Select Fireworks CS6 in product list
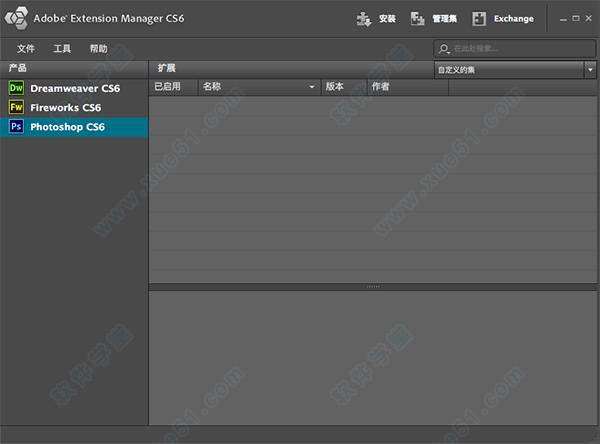The width and height of the screenshot is (600, 444). coord(74,108)
